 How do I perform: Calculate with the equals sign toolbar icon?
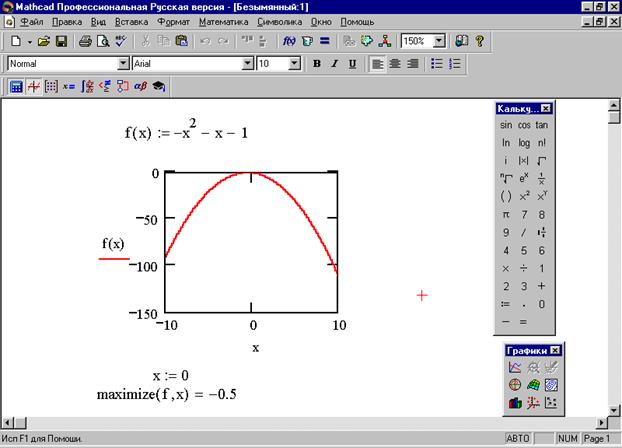pos(325,41)
